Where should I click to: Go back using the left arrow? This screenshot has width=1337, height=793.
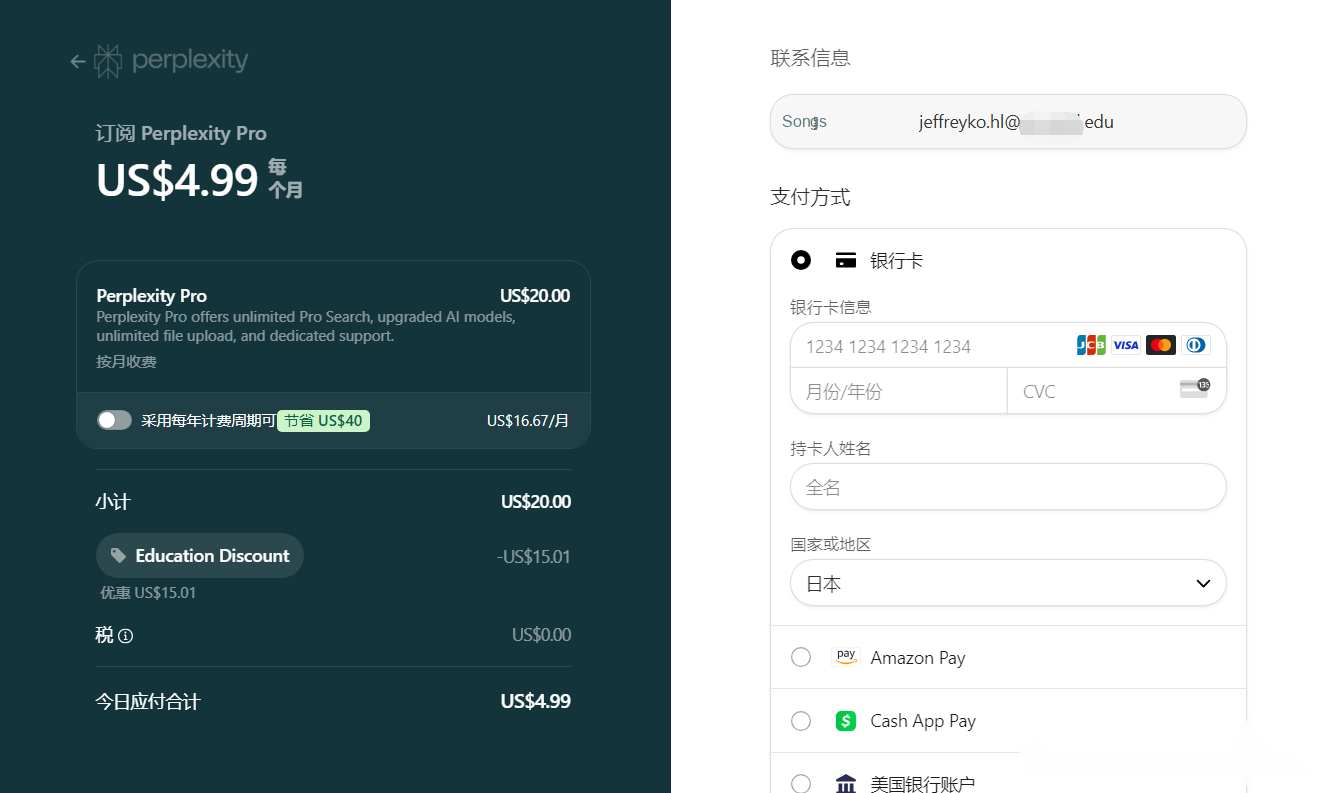pos(78,61)
